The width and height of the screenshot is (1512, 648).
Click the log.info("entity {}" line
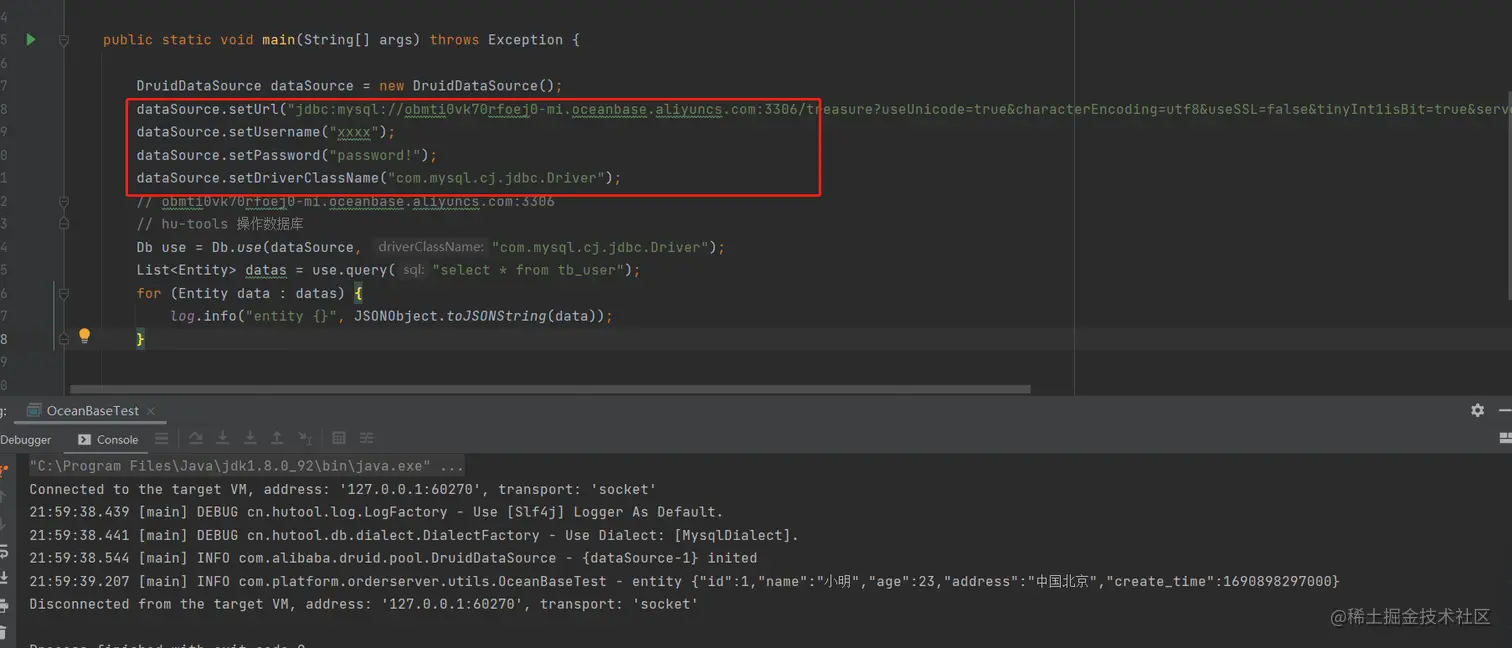(x=391, y=316)
